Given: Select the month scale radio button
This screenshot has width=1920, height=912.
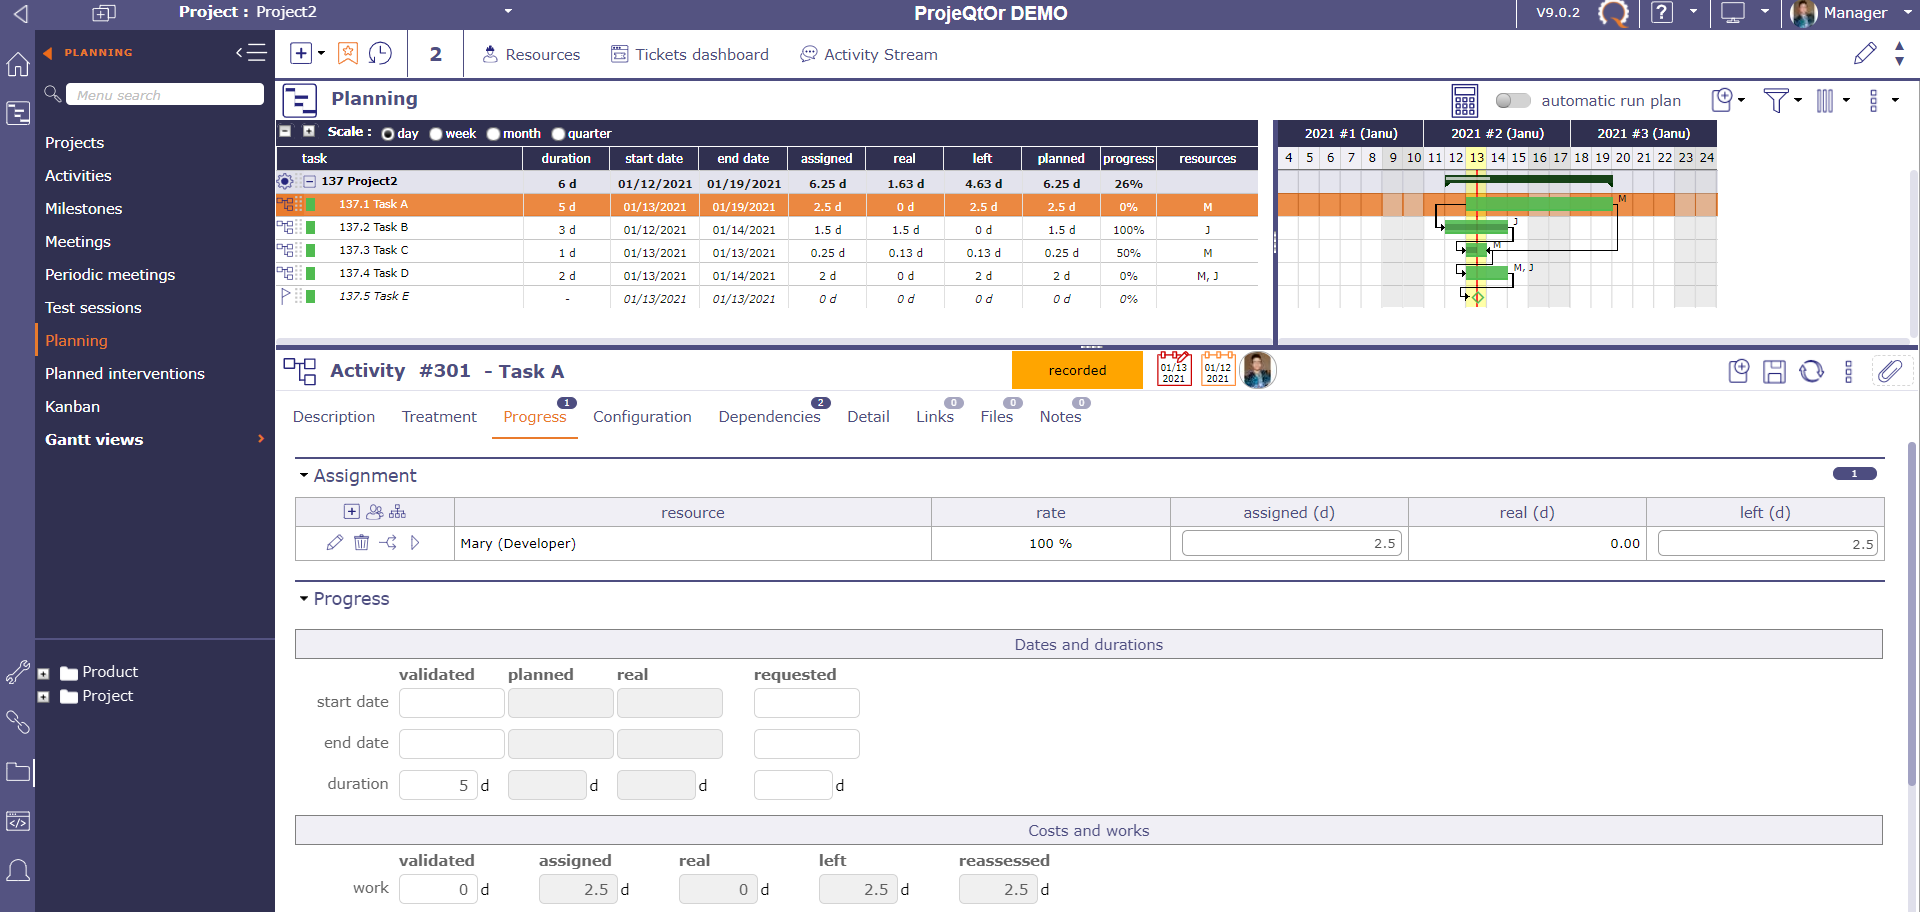Looking at the screenshot, I should [x=493, y=134].
